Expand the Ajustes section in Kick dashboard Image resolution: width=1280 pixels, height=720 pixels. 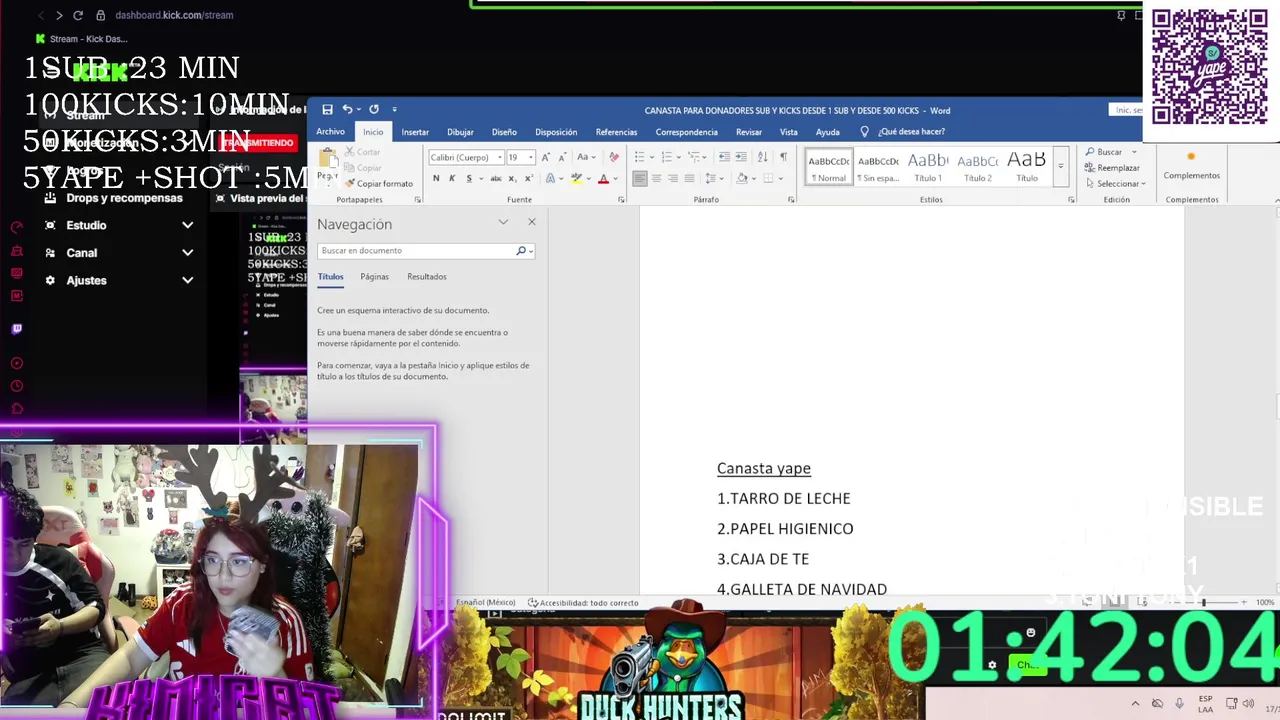tap(187, 281)
